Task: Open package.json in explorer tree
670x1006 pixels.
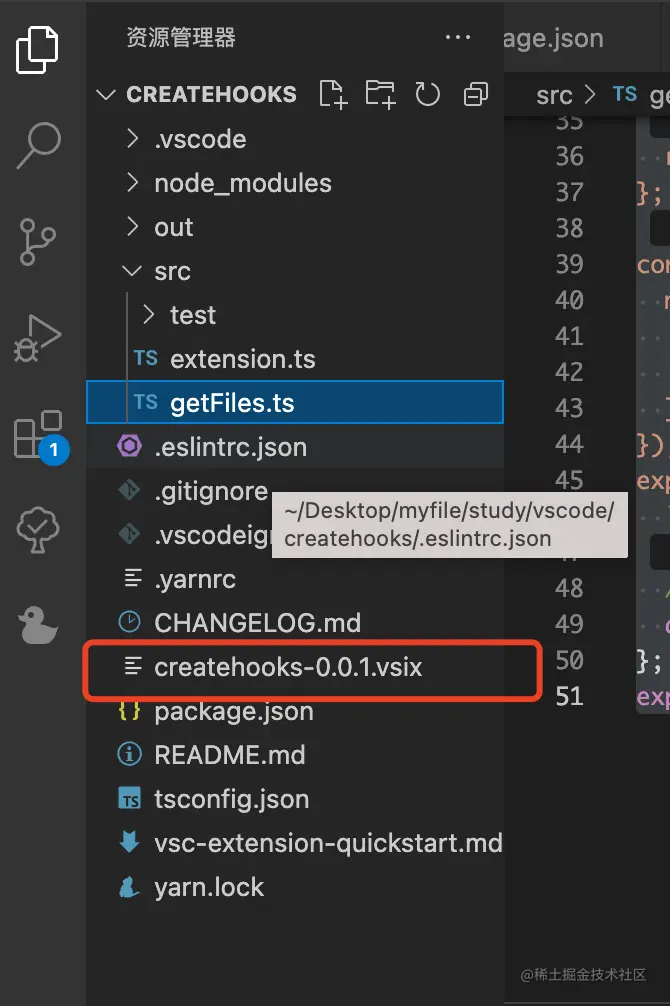Action: coord(233,711)
